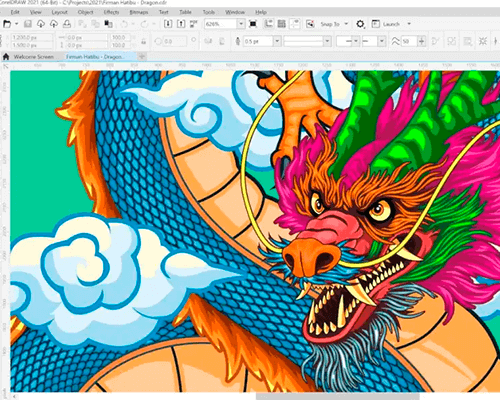Click the Copy icon in the toolbar
500x400 pixels.
pos(95,24)
